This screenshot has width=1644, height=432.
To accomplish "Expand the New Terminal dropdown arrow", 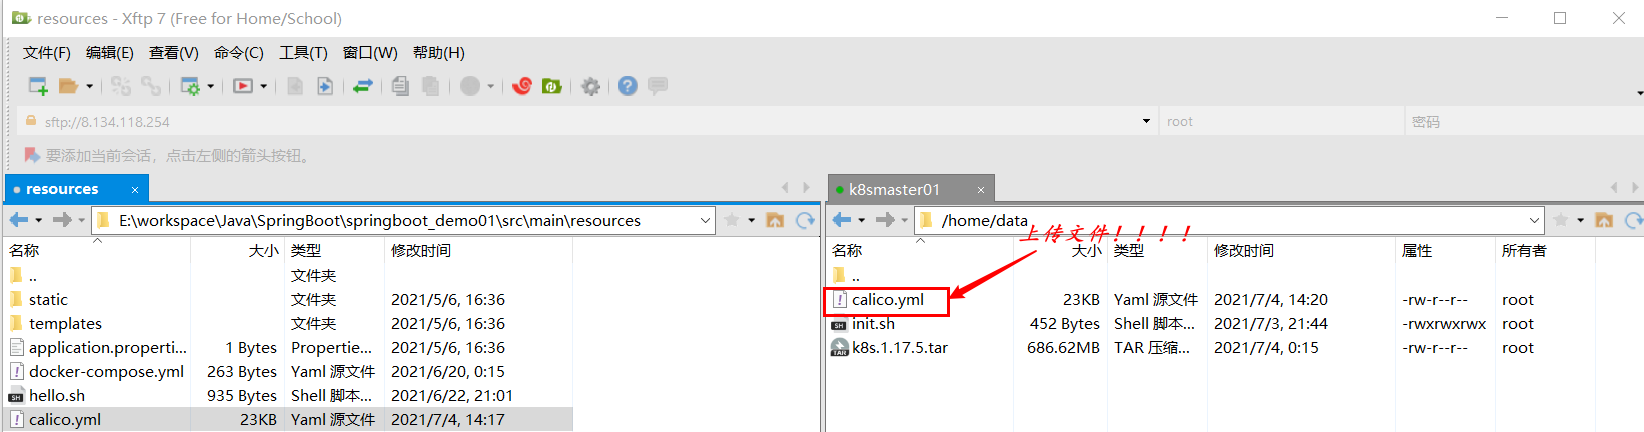I will pyautogui.click(x=263, y=86).
